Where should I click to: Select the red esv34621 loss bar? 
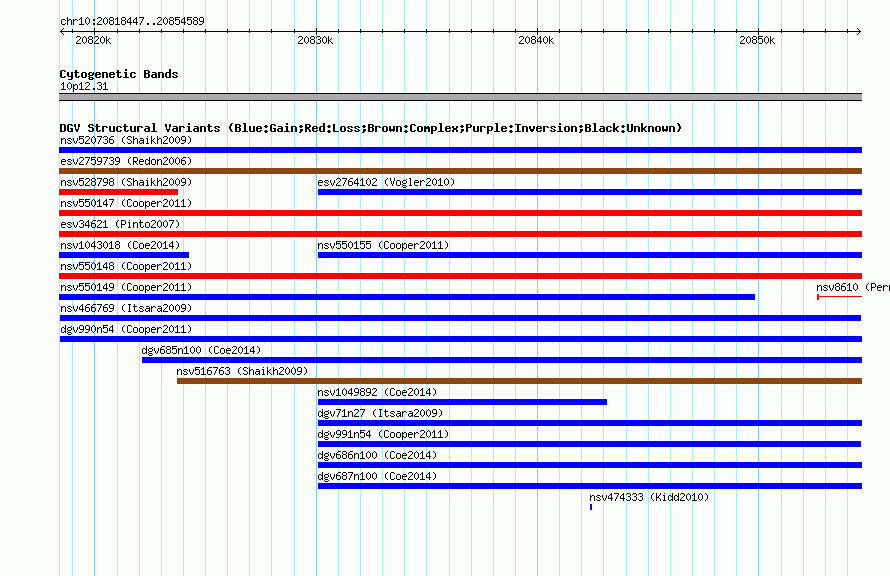pyautogui.click(x=460, y=234)
